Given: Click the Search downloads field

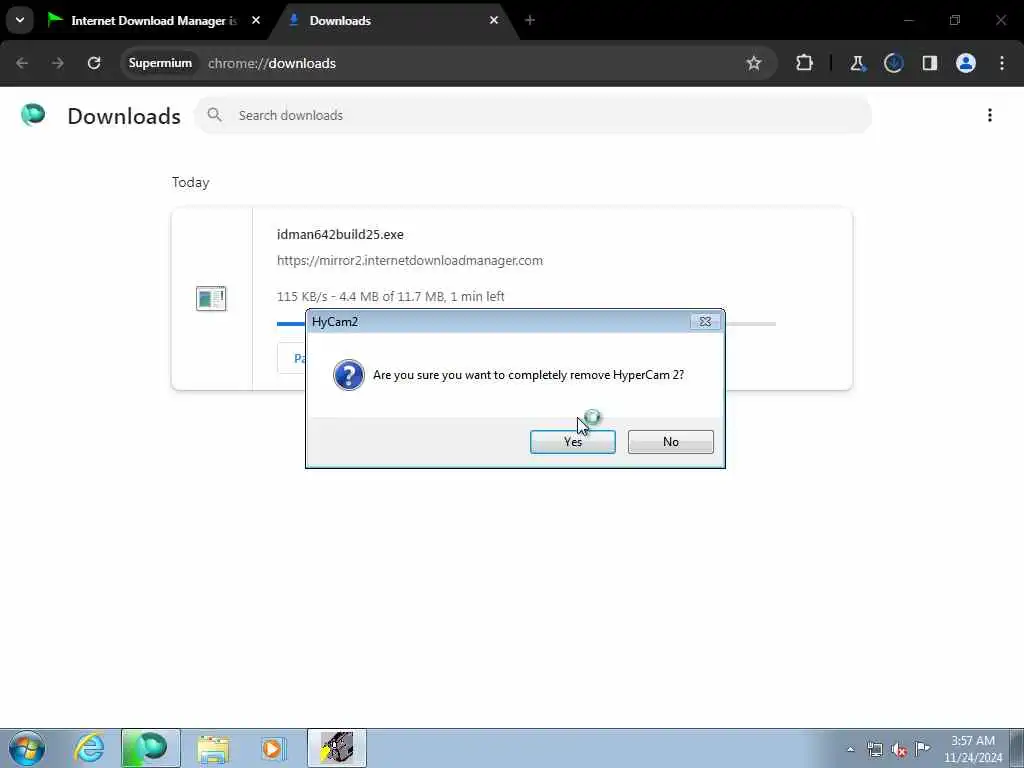Looking at the screenshot, I should [x=533, y=115].
